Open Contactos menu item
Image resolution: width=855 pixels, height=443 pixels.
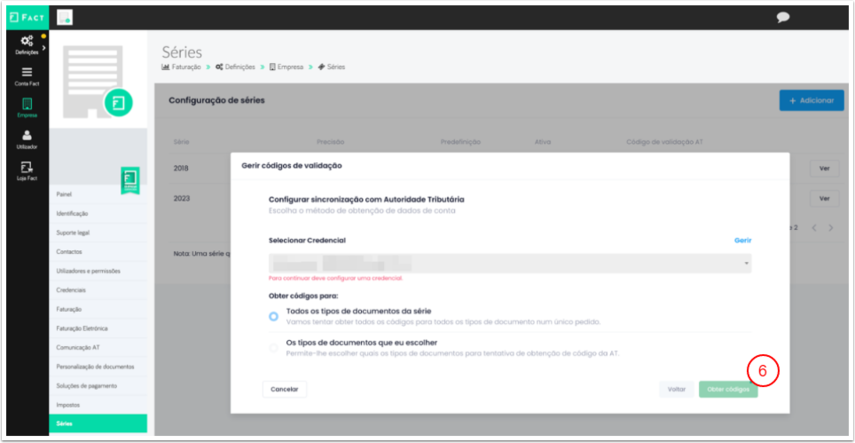pyautogui.click(x=69, y=252)
